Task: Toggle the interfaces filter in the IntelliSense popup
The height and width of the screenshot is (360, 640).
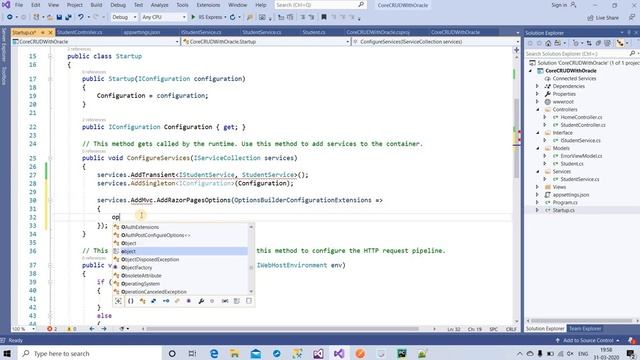Action: 166,301
